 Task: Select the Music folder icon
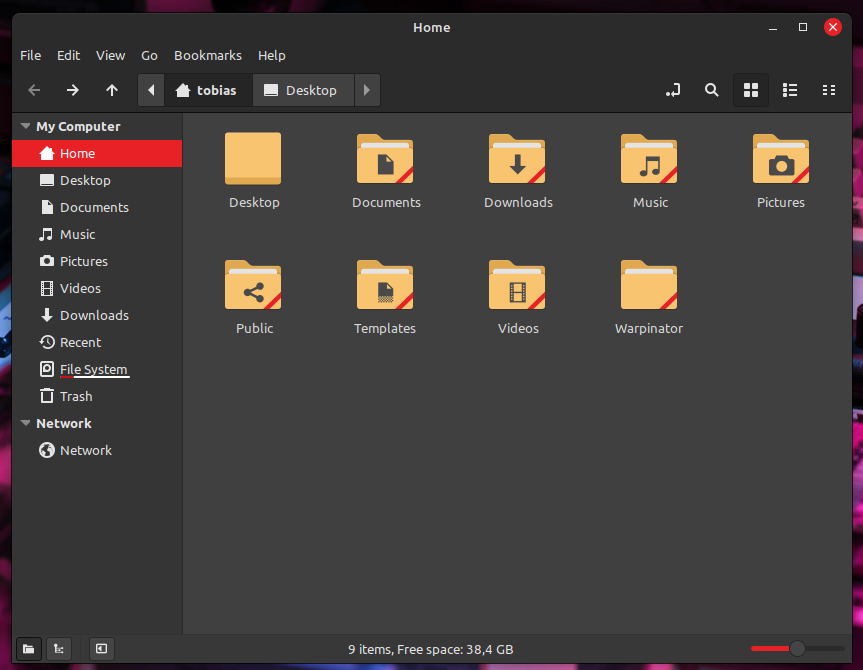pos(649,159)
